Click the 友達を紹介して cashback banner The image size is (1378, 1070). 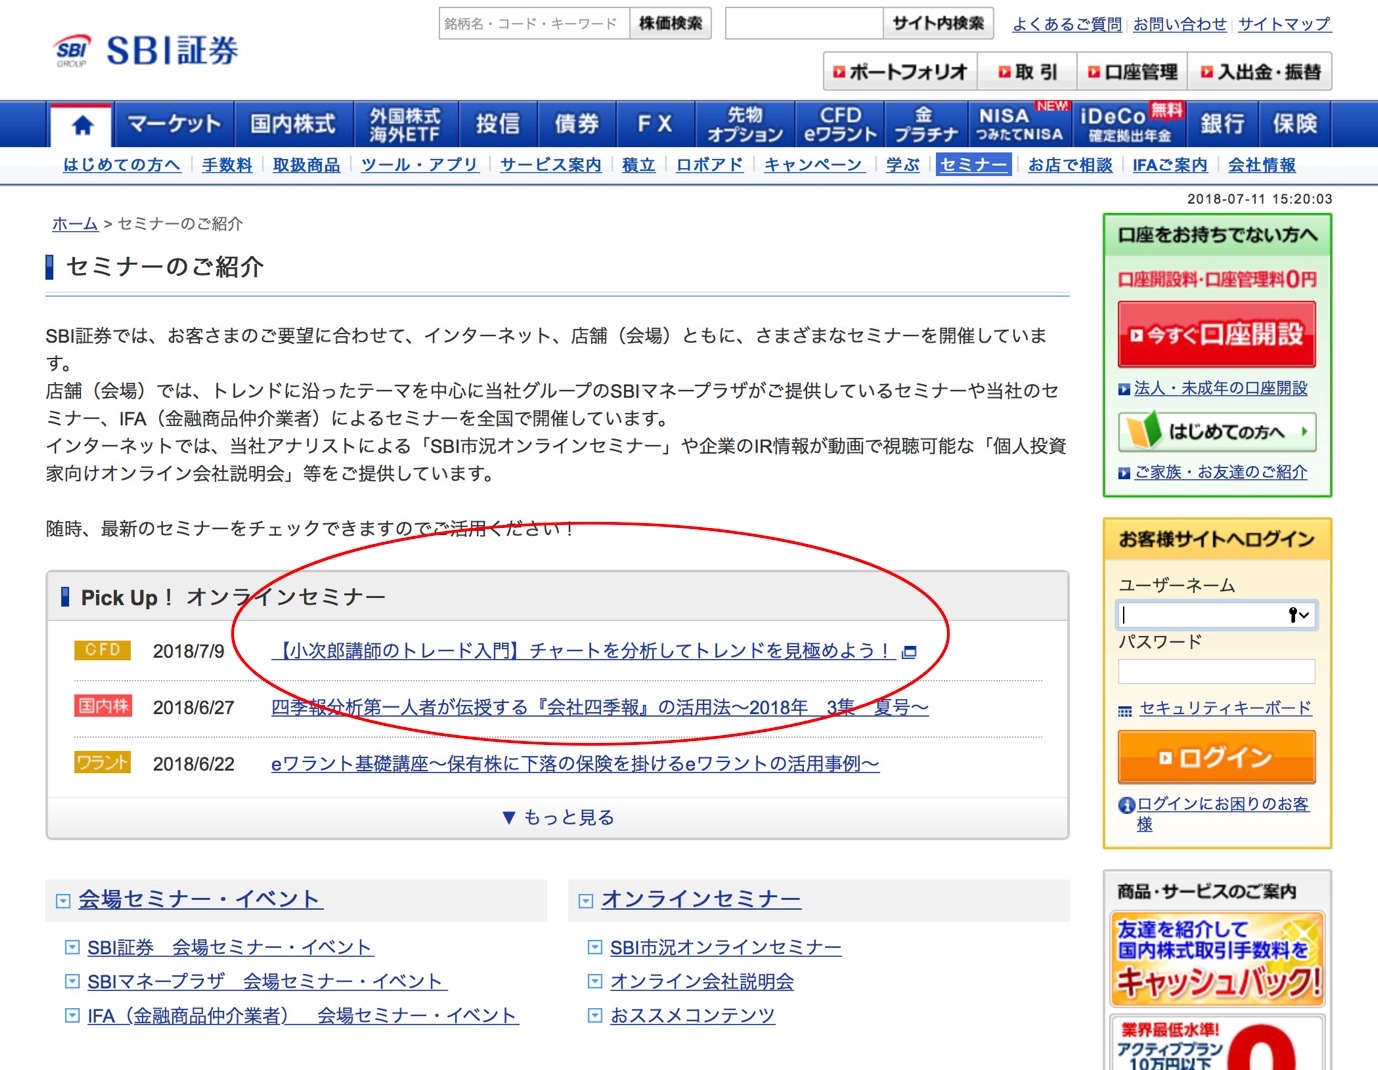tap(1217, 958)
